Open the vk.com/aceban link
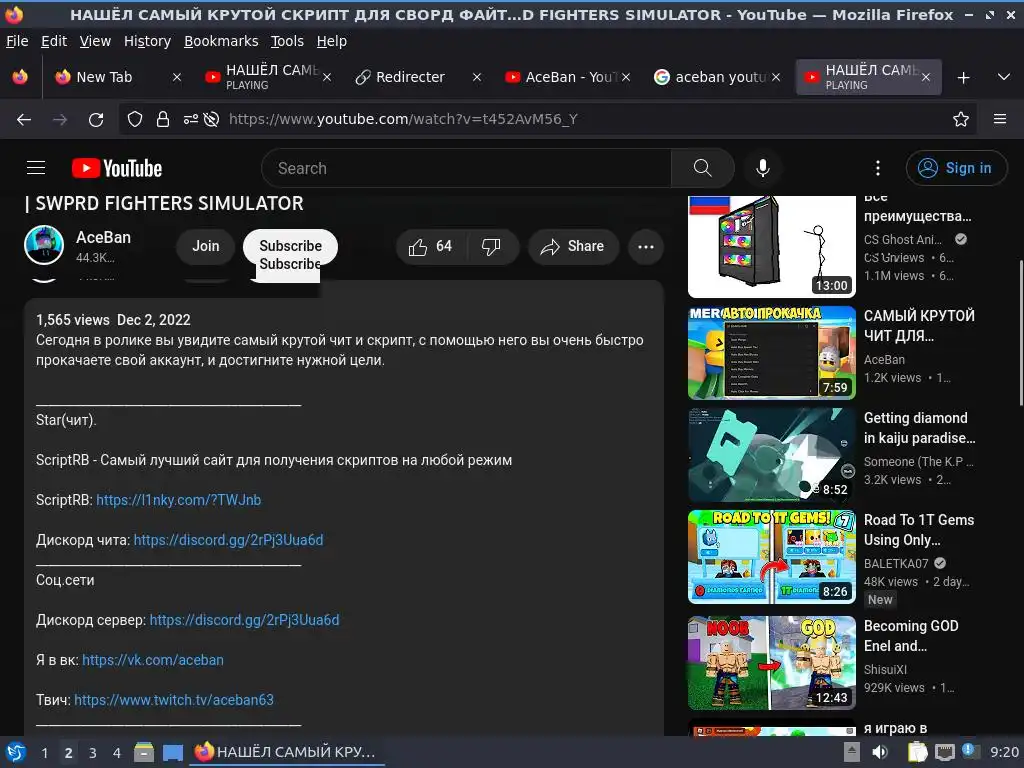This screenshot has height=768, width=1024. (153, 660)
